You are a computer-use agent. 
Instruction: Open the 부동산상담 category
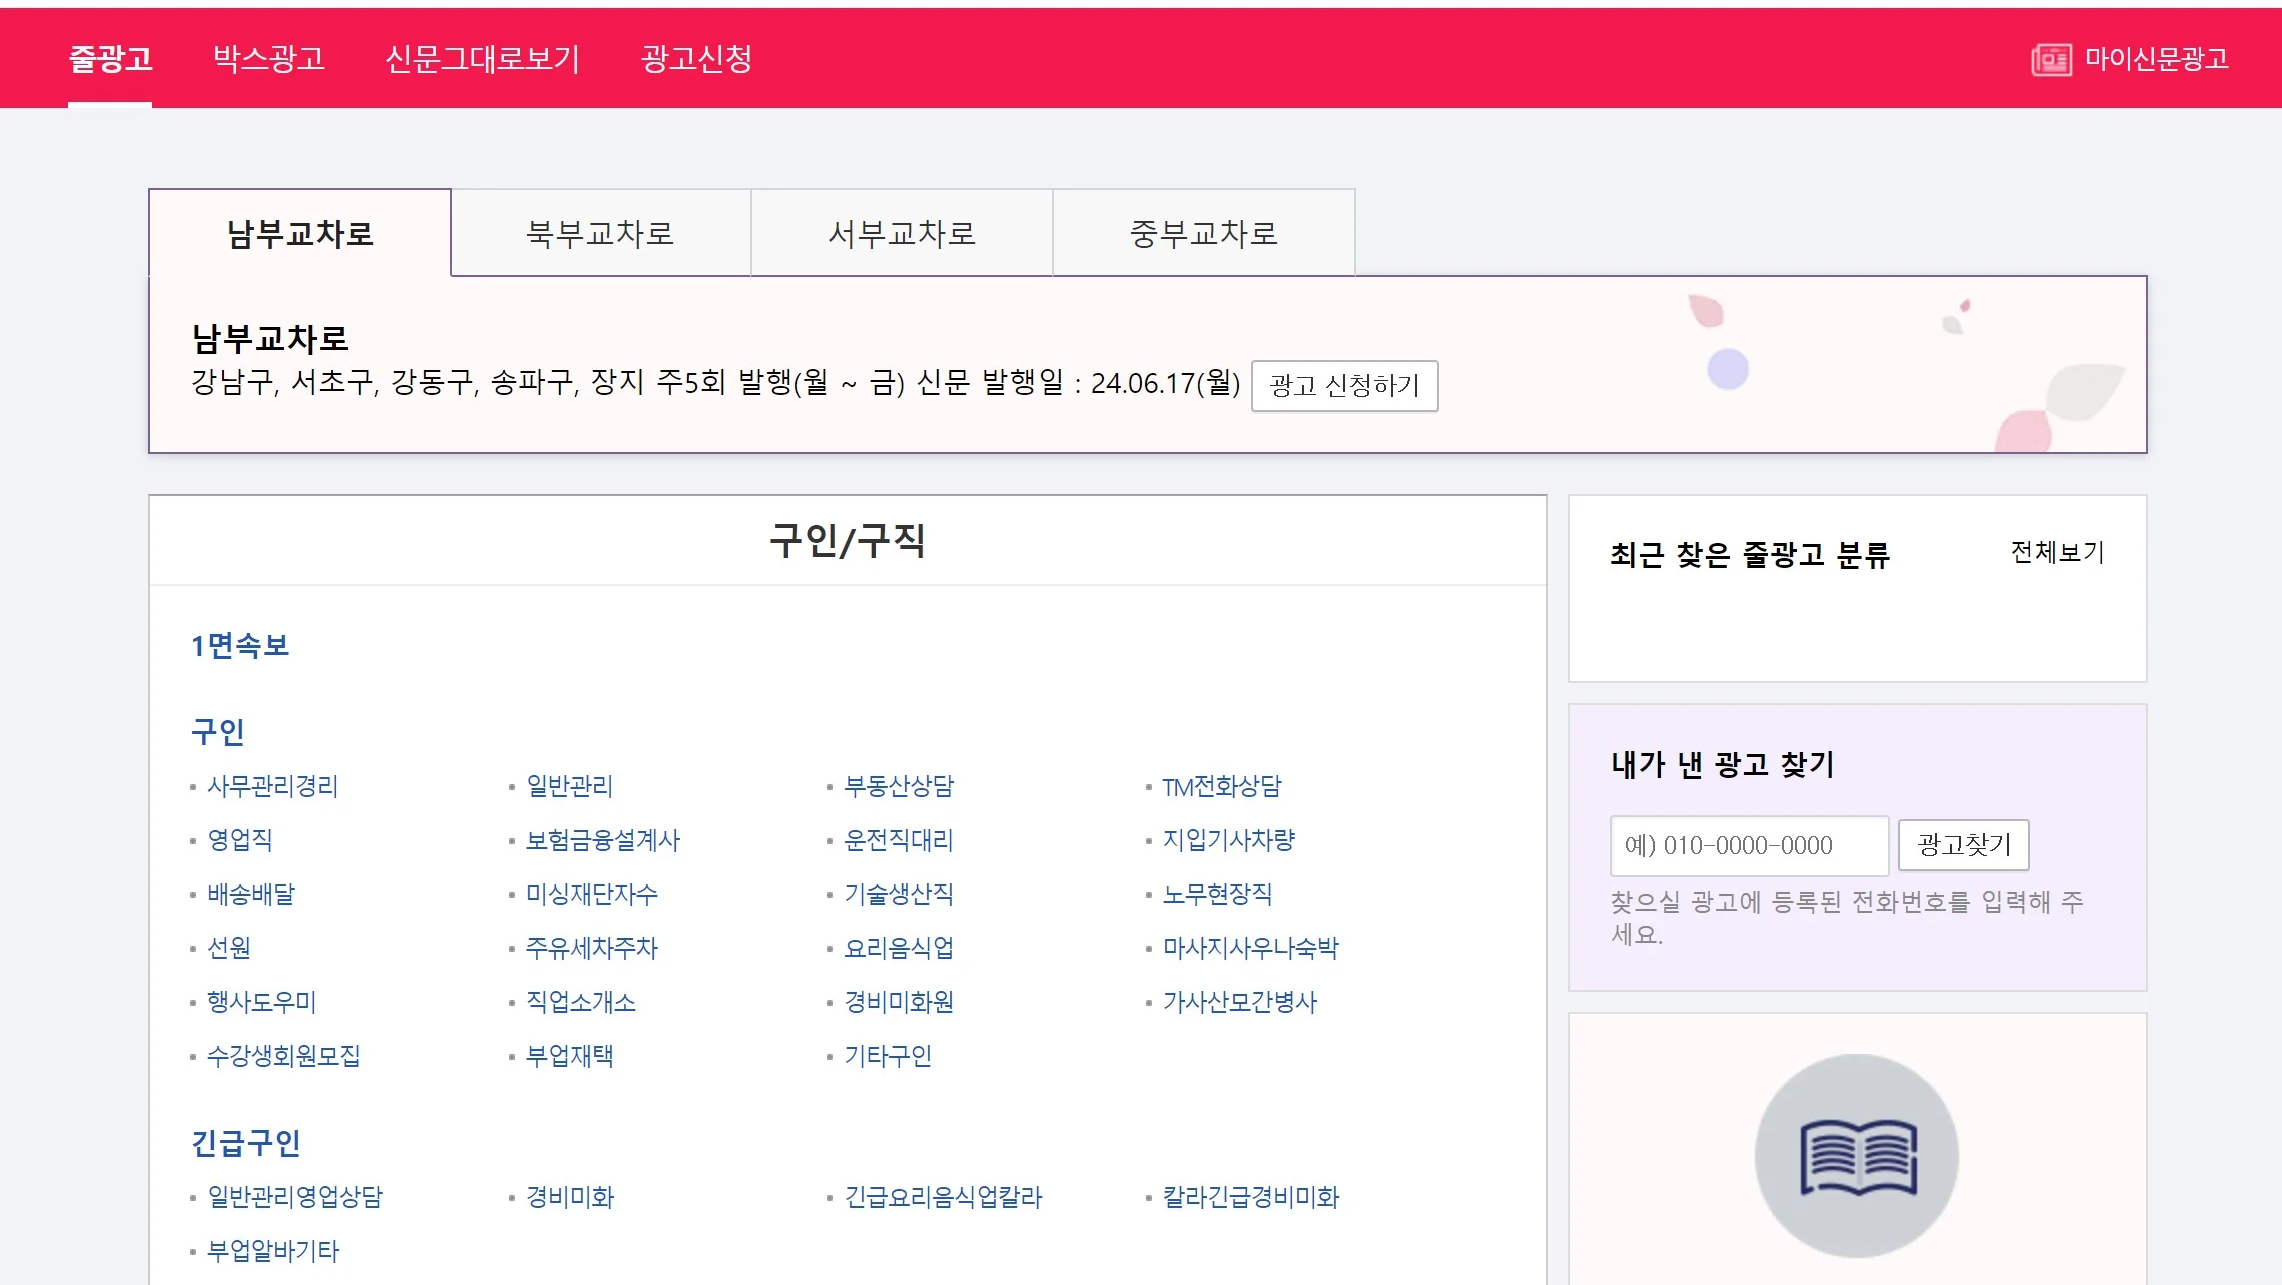[898, 787]
